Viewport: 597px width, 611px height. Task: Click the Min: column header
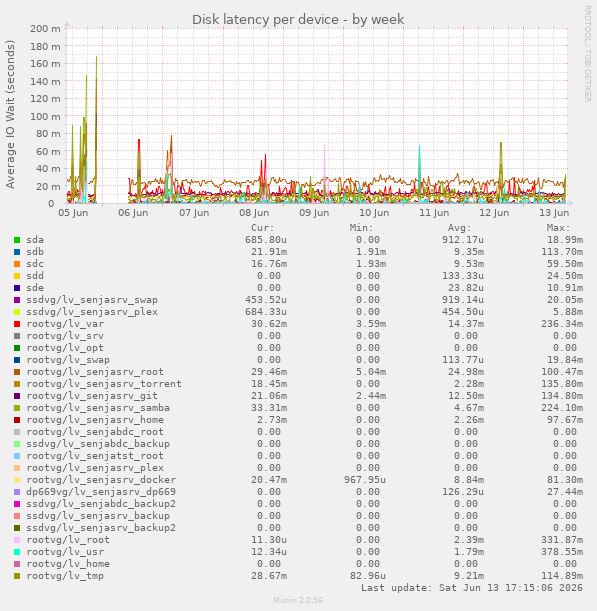(x=362, y=228)
